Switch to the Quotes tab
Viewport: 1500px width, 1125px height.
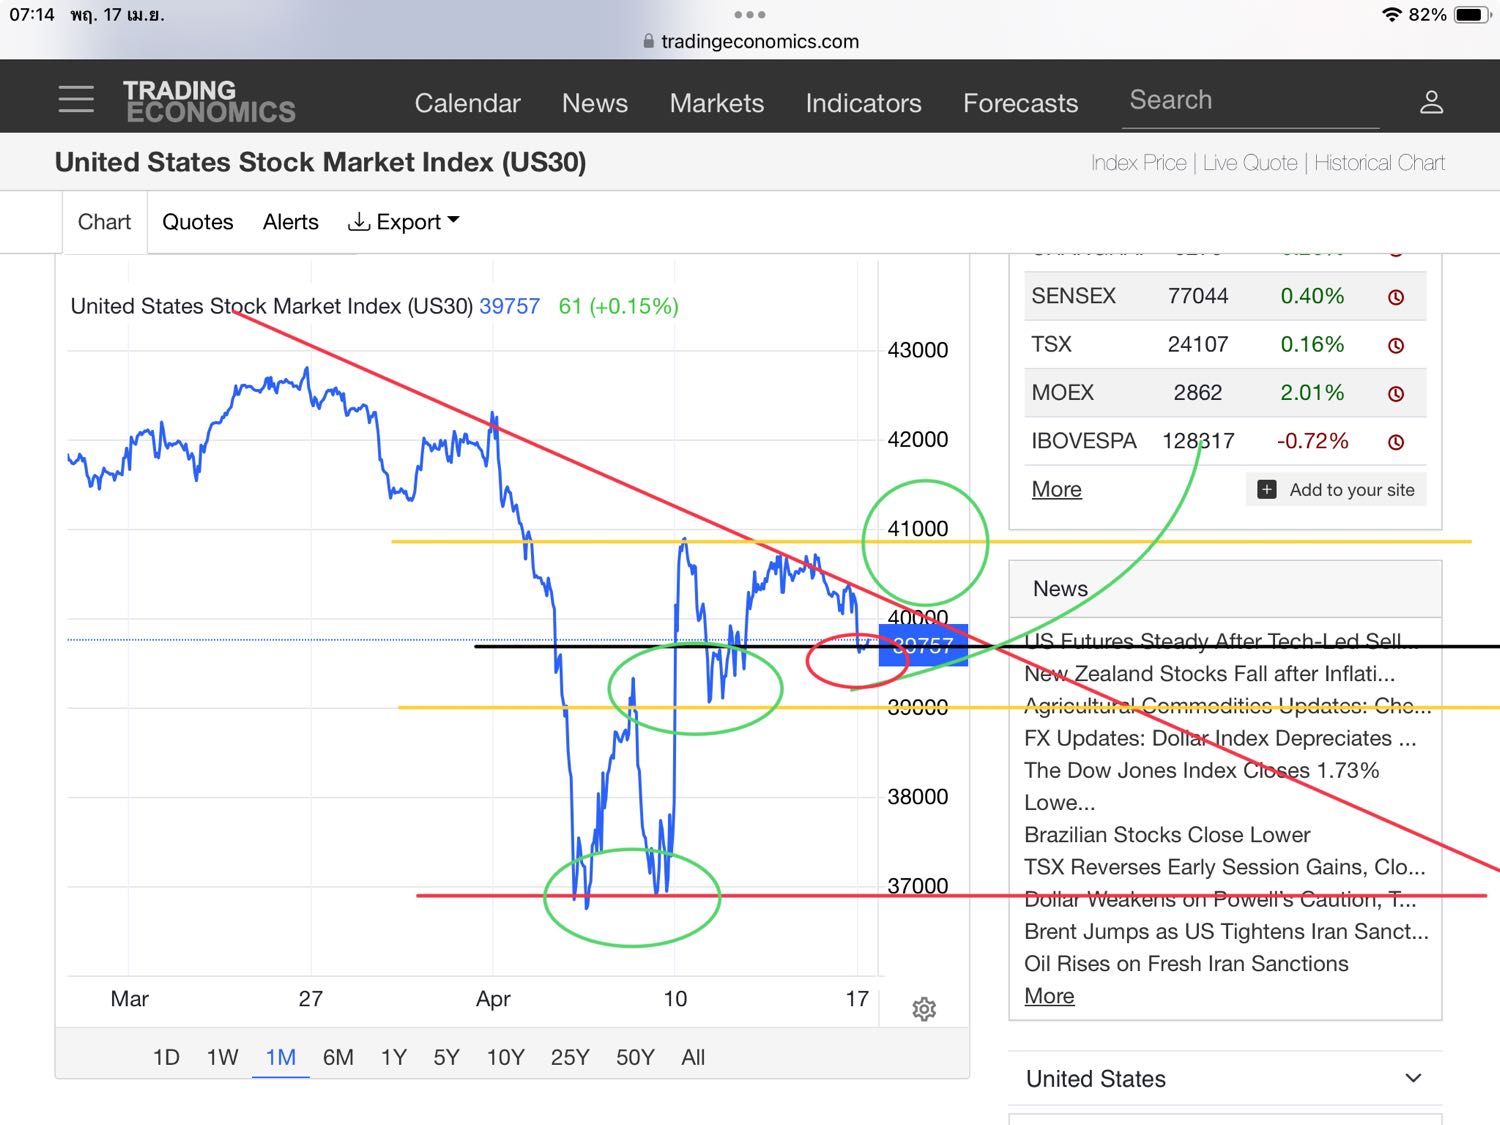[198, 222]
